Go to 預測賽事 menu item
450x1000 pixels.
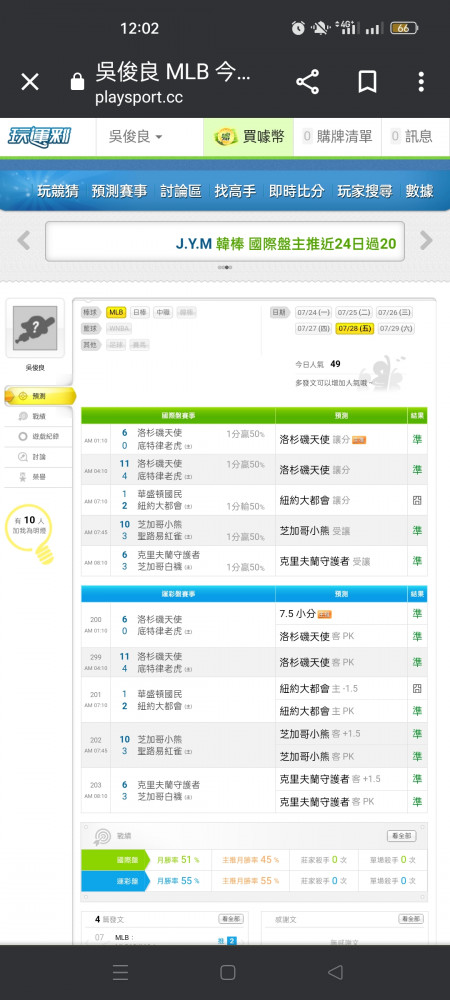click(x=119, y=191)
